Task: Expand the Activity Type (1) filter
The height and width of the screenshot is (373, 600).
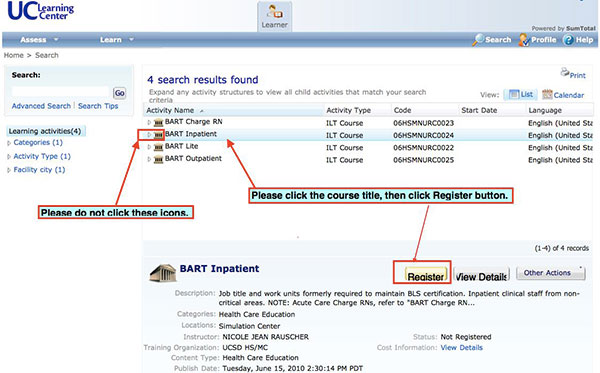Action: click(9, 157)
